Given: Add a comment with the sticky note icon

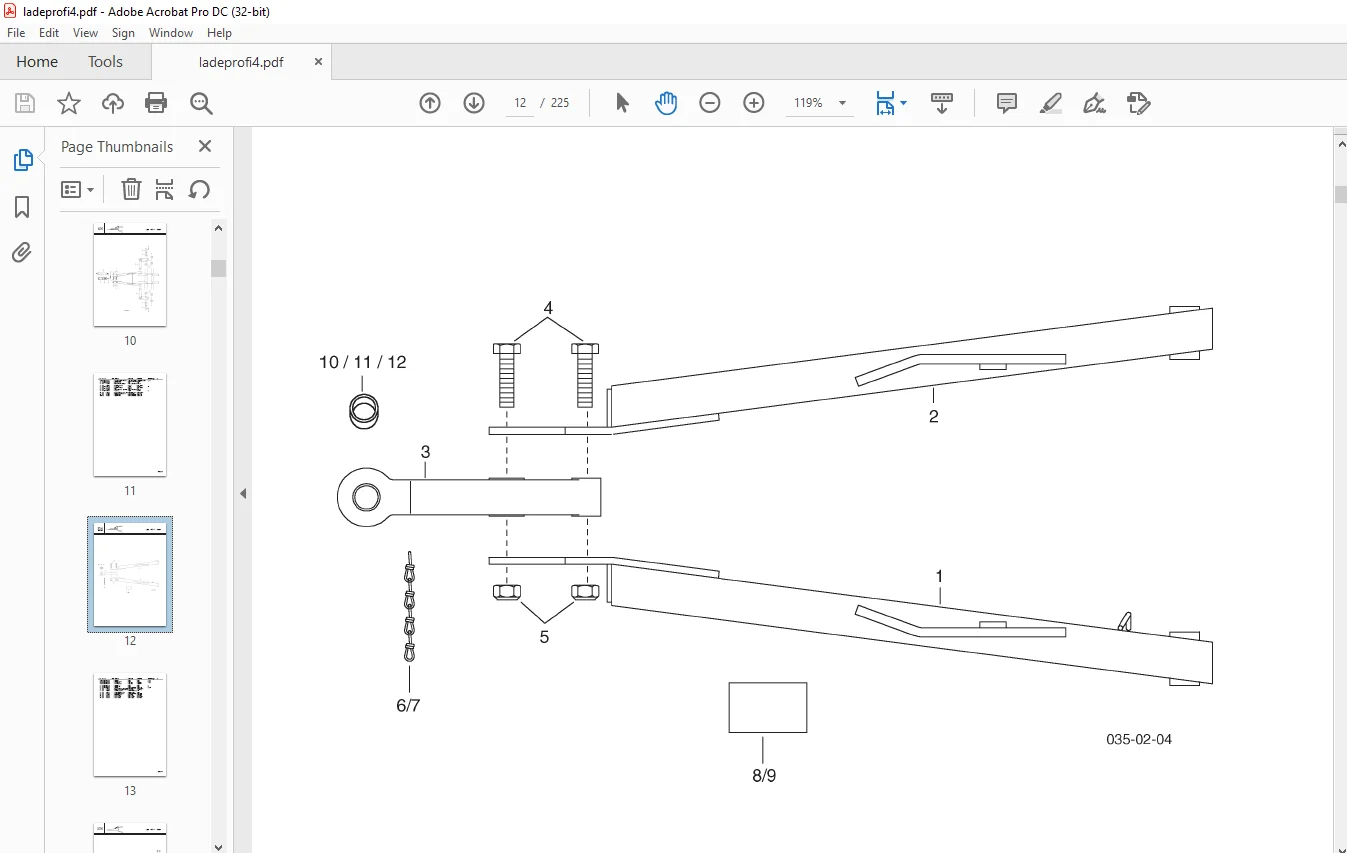Looking at the screenshot, I should click(1007, 103).
